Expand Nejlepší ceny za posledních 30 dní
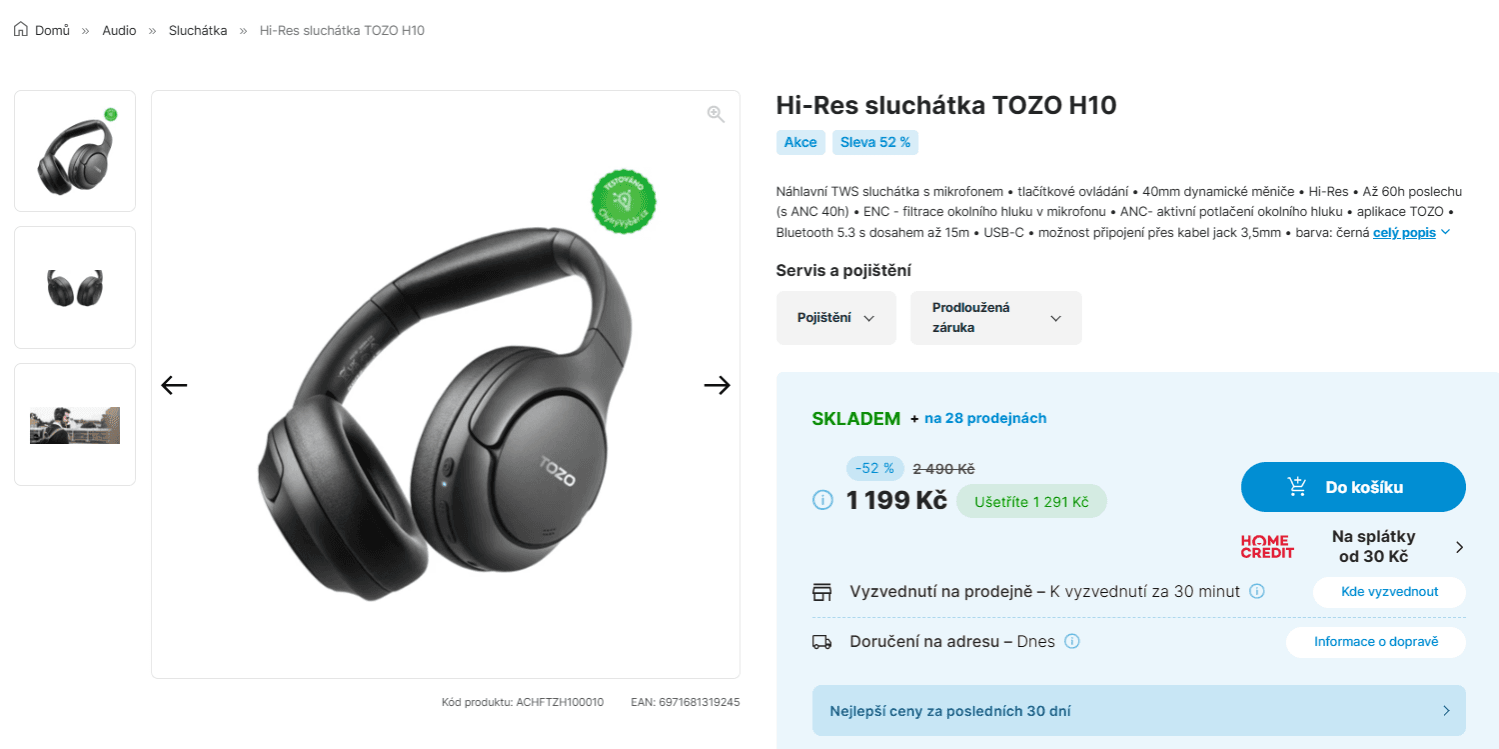The image size is (1499, 749). point(1139,711)
